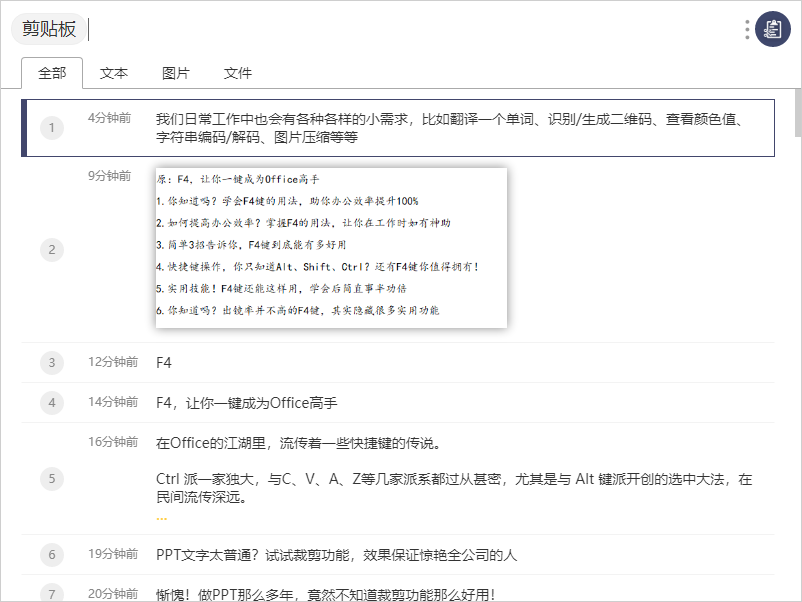This screenshot has width=802, height=602.
Task: Select the clipboard entry reading just F4
Action: 398,363
